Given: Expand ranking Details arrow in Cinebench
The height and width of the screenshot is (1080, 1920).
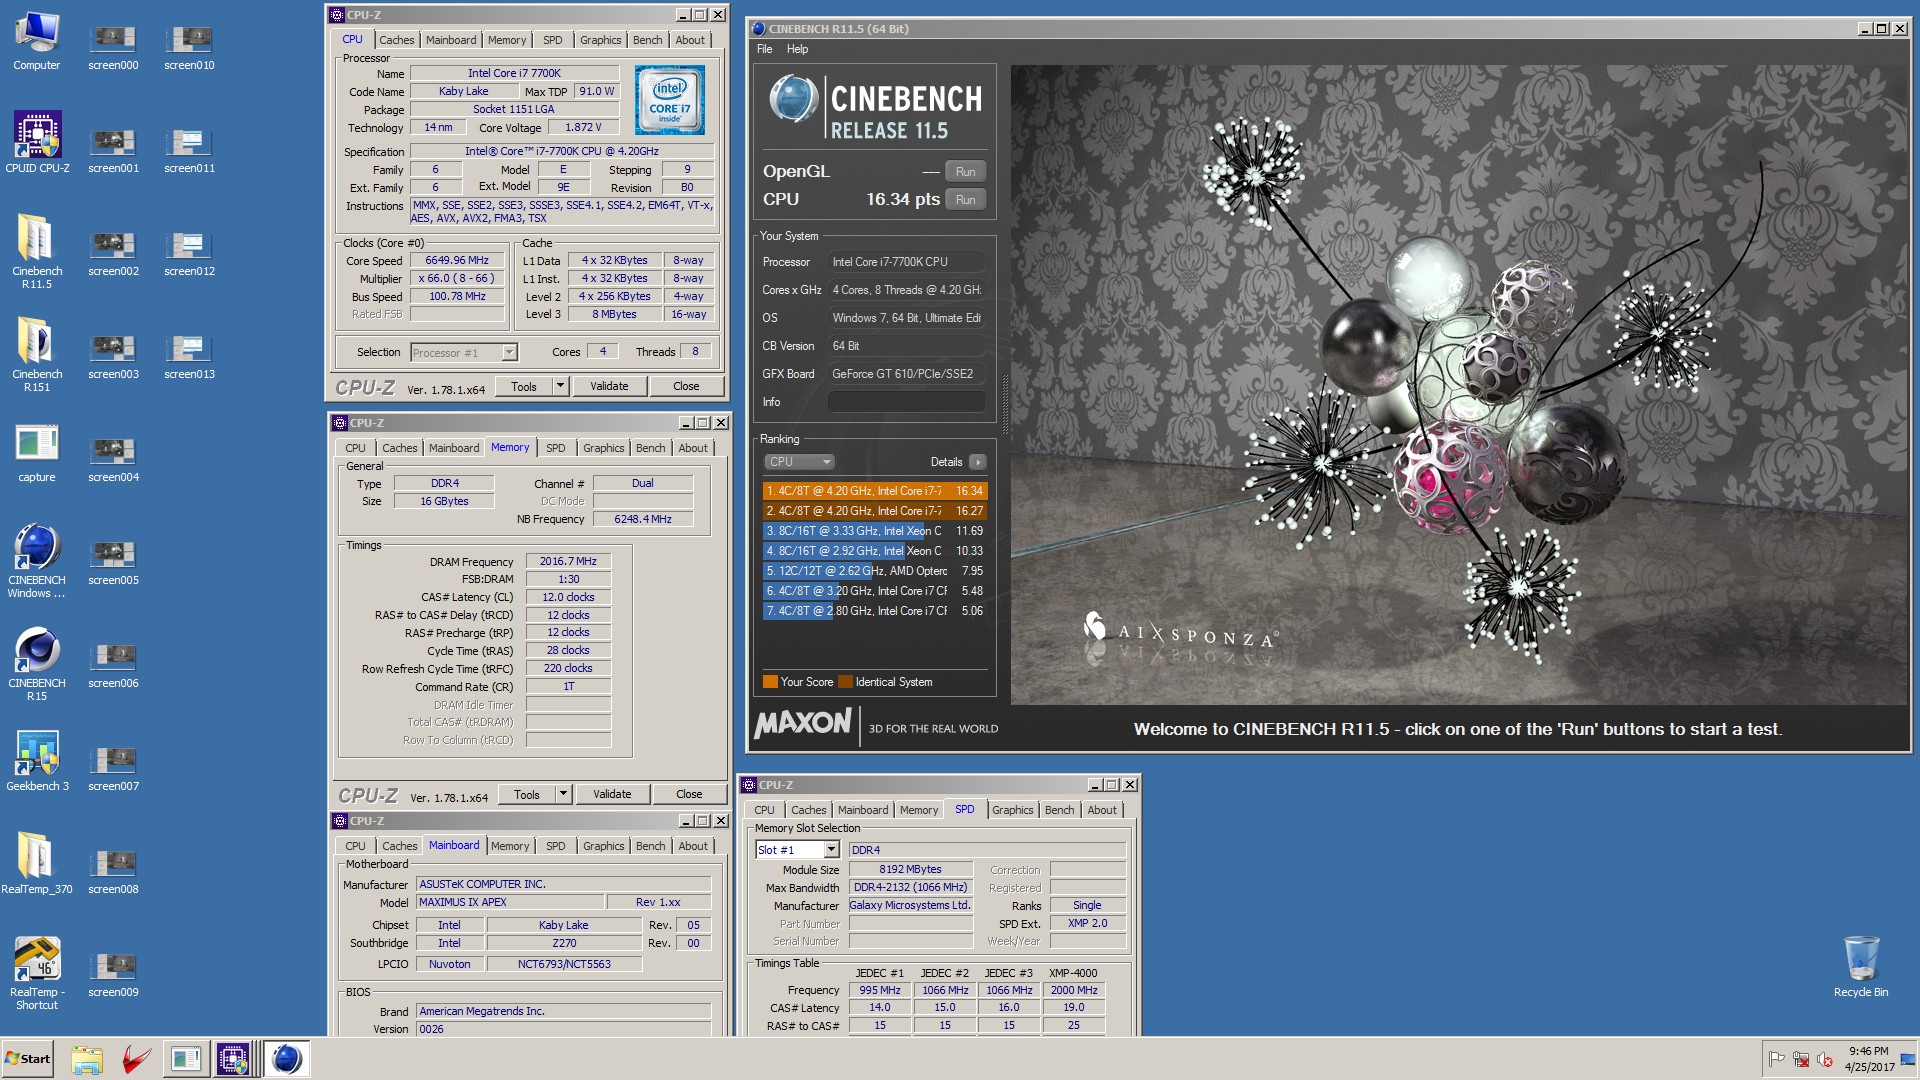Looking at the screenshot, I should [x=977, y=462].
